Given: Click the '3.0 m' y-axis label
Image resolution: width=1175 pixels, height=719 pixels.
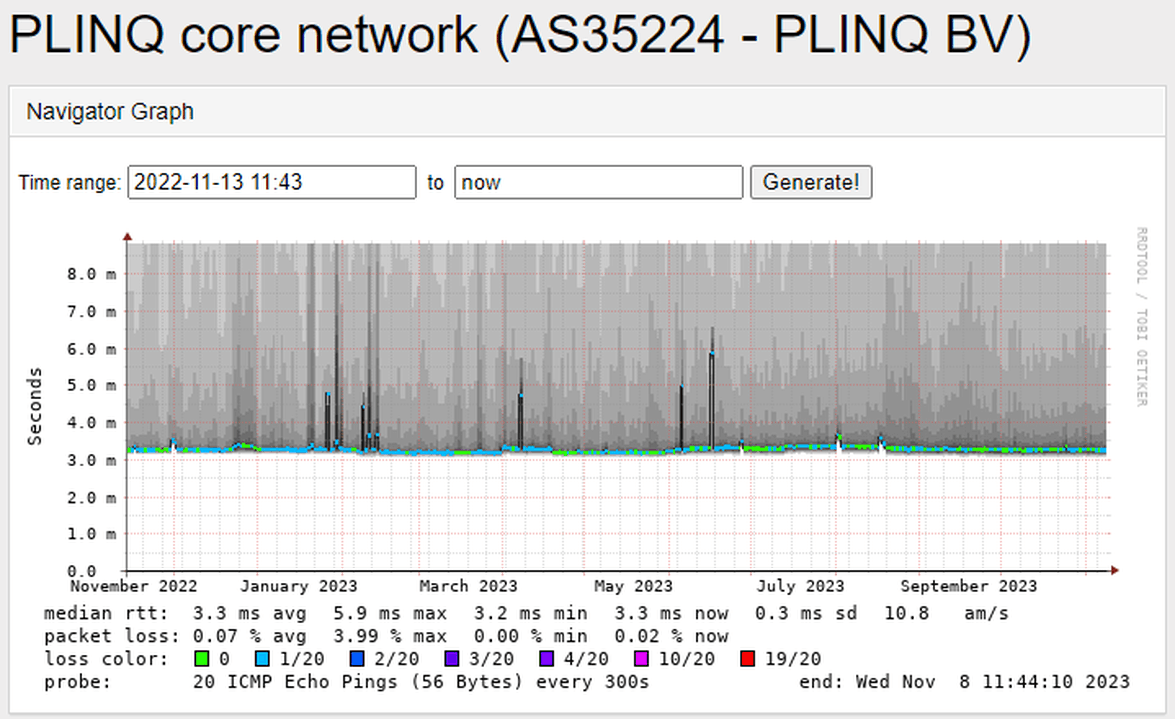Looking at the screenshot, I should coord(91,460).
